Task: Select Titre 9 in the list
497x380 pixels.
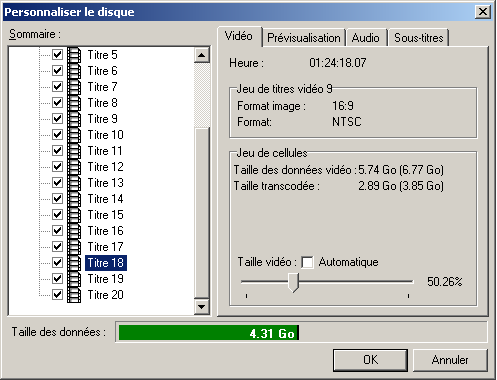Action: coord(103,119)
